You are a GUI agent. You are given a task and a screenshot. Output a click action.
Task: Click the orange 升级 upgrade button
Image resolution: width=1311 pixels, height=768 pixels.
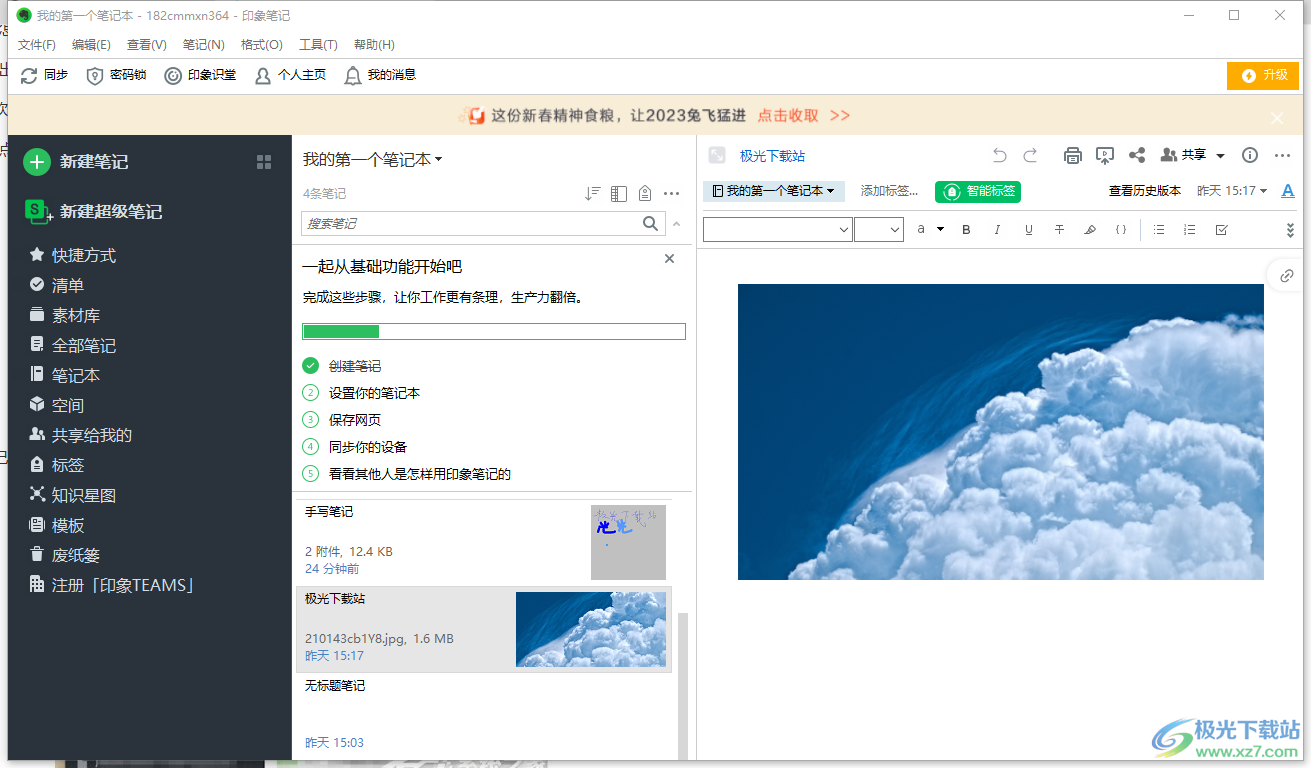pyautogui.click(x=1263, y=75)
